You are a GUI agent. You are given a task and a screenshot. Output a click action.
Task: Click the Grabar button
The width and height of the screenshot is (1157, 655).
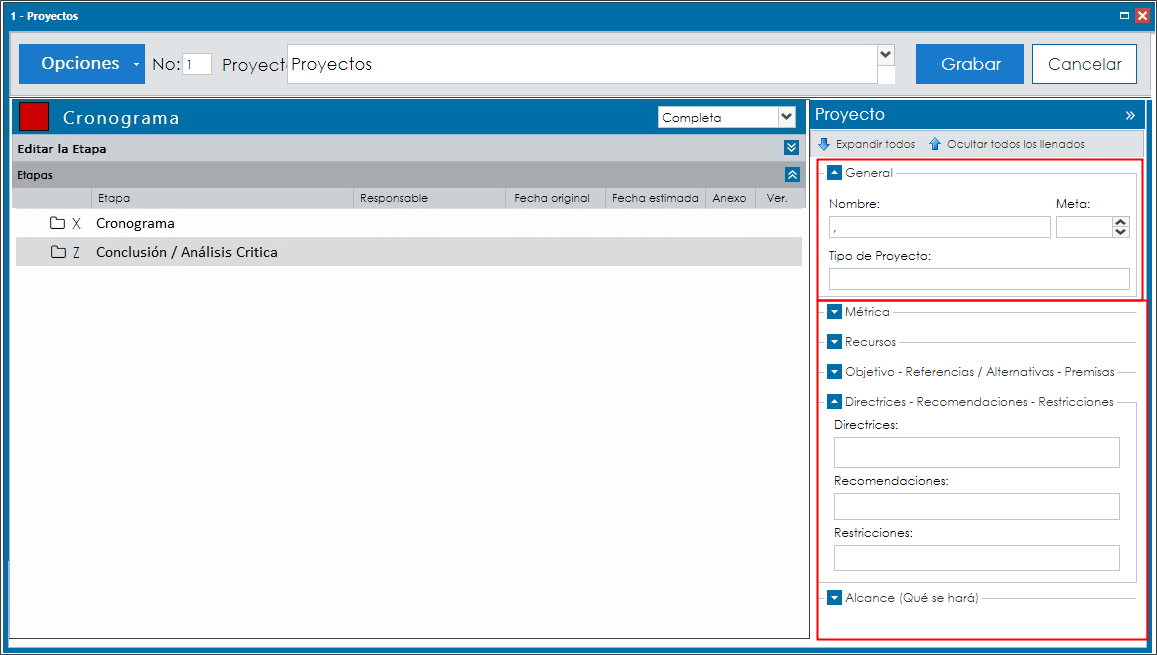pos(970,64)
